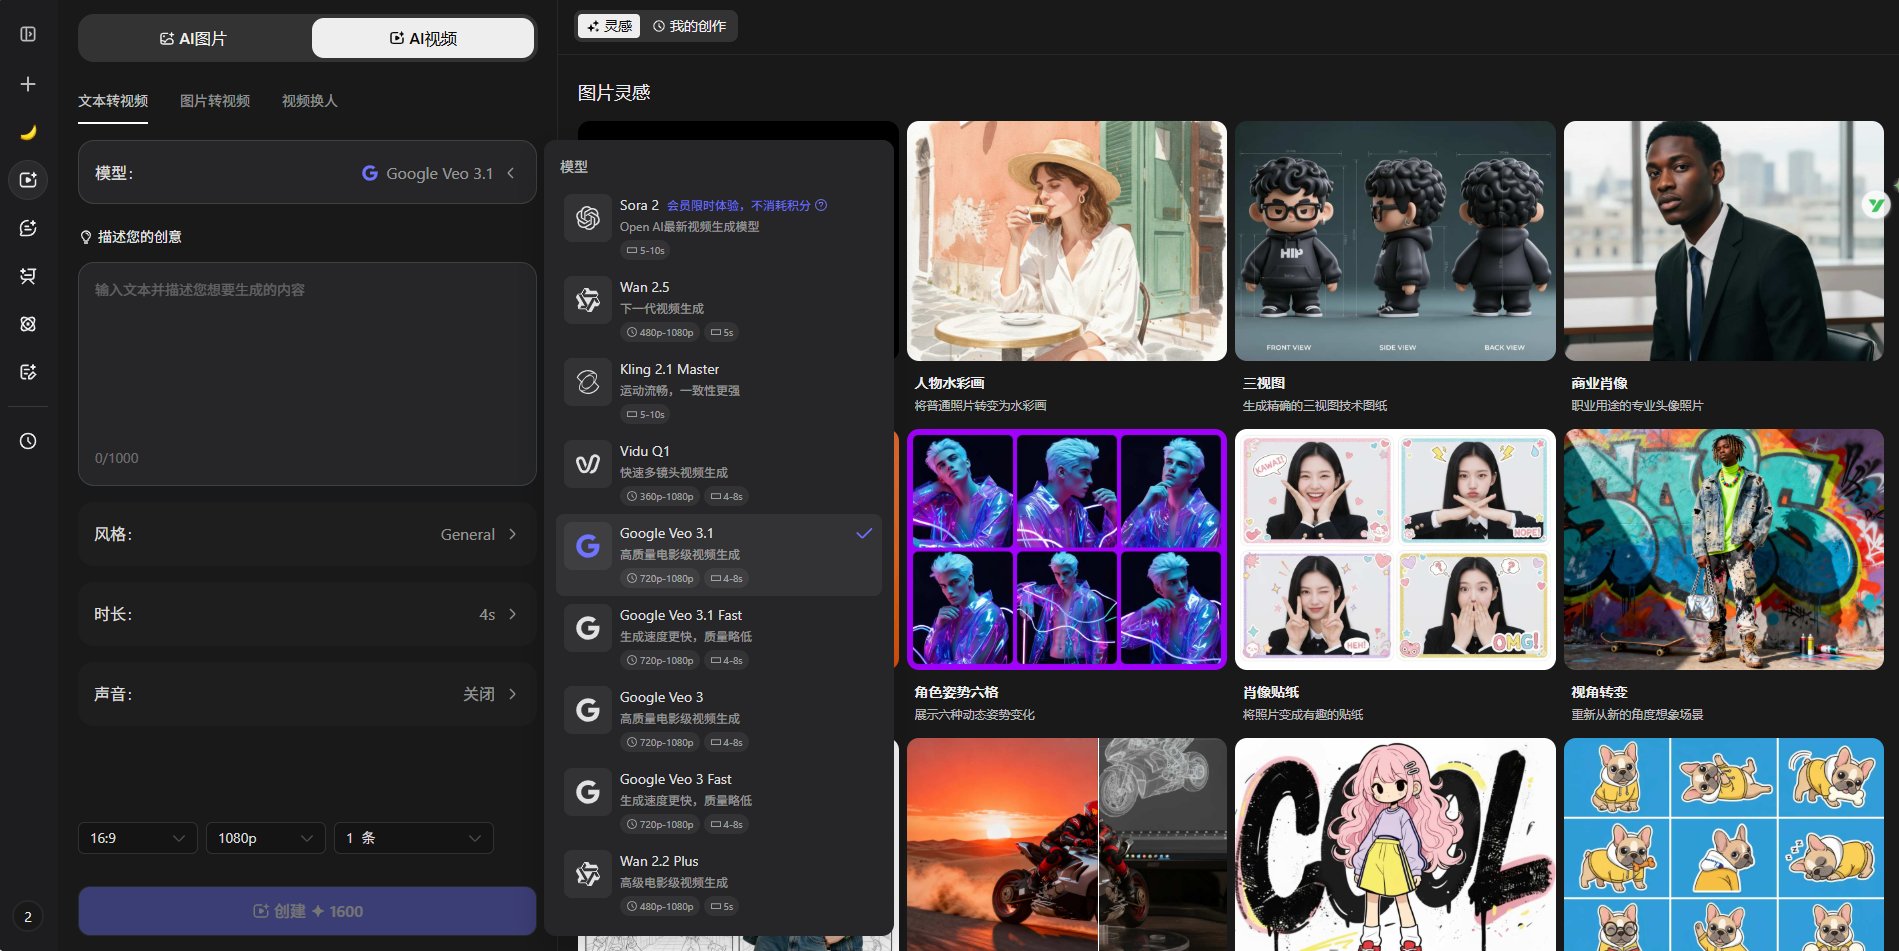Open the 1080p resolution dropdown

click(265, 838)
